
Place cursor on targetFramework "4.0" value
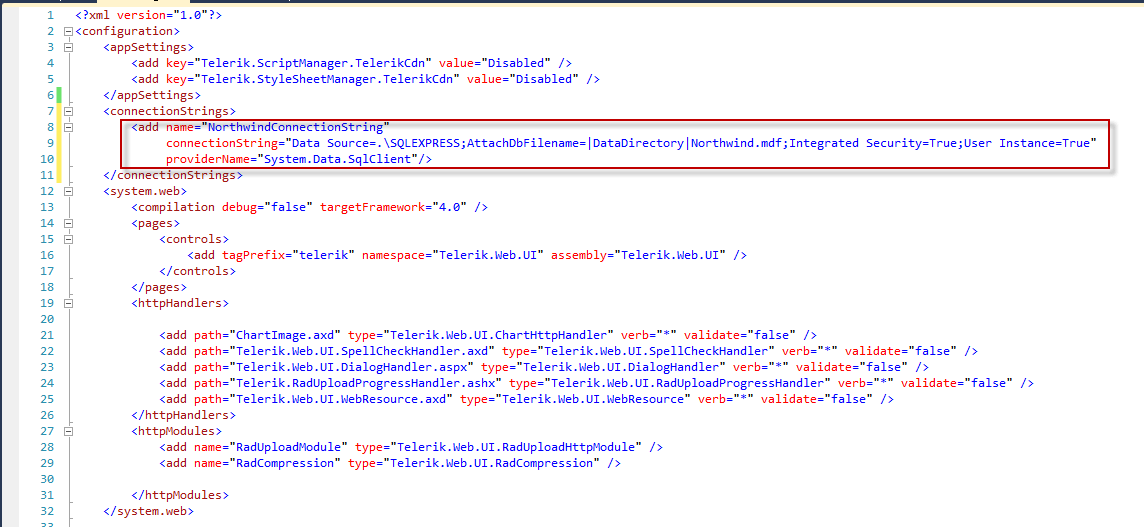pyautogui.click(x=451, y=207)
